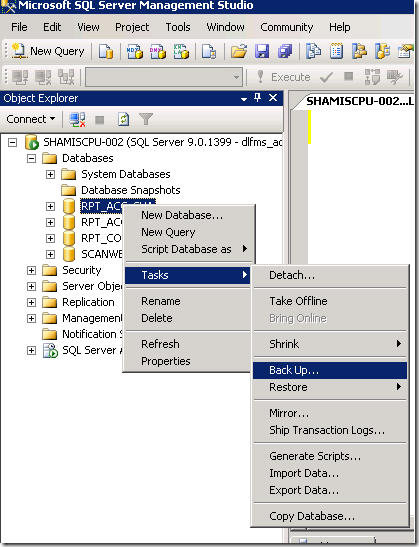Viewport: 419px width, 547px height.
Task: Expand the Security folder
Action: 31,270
